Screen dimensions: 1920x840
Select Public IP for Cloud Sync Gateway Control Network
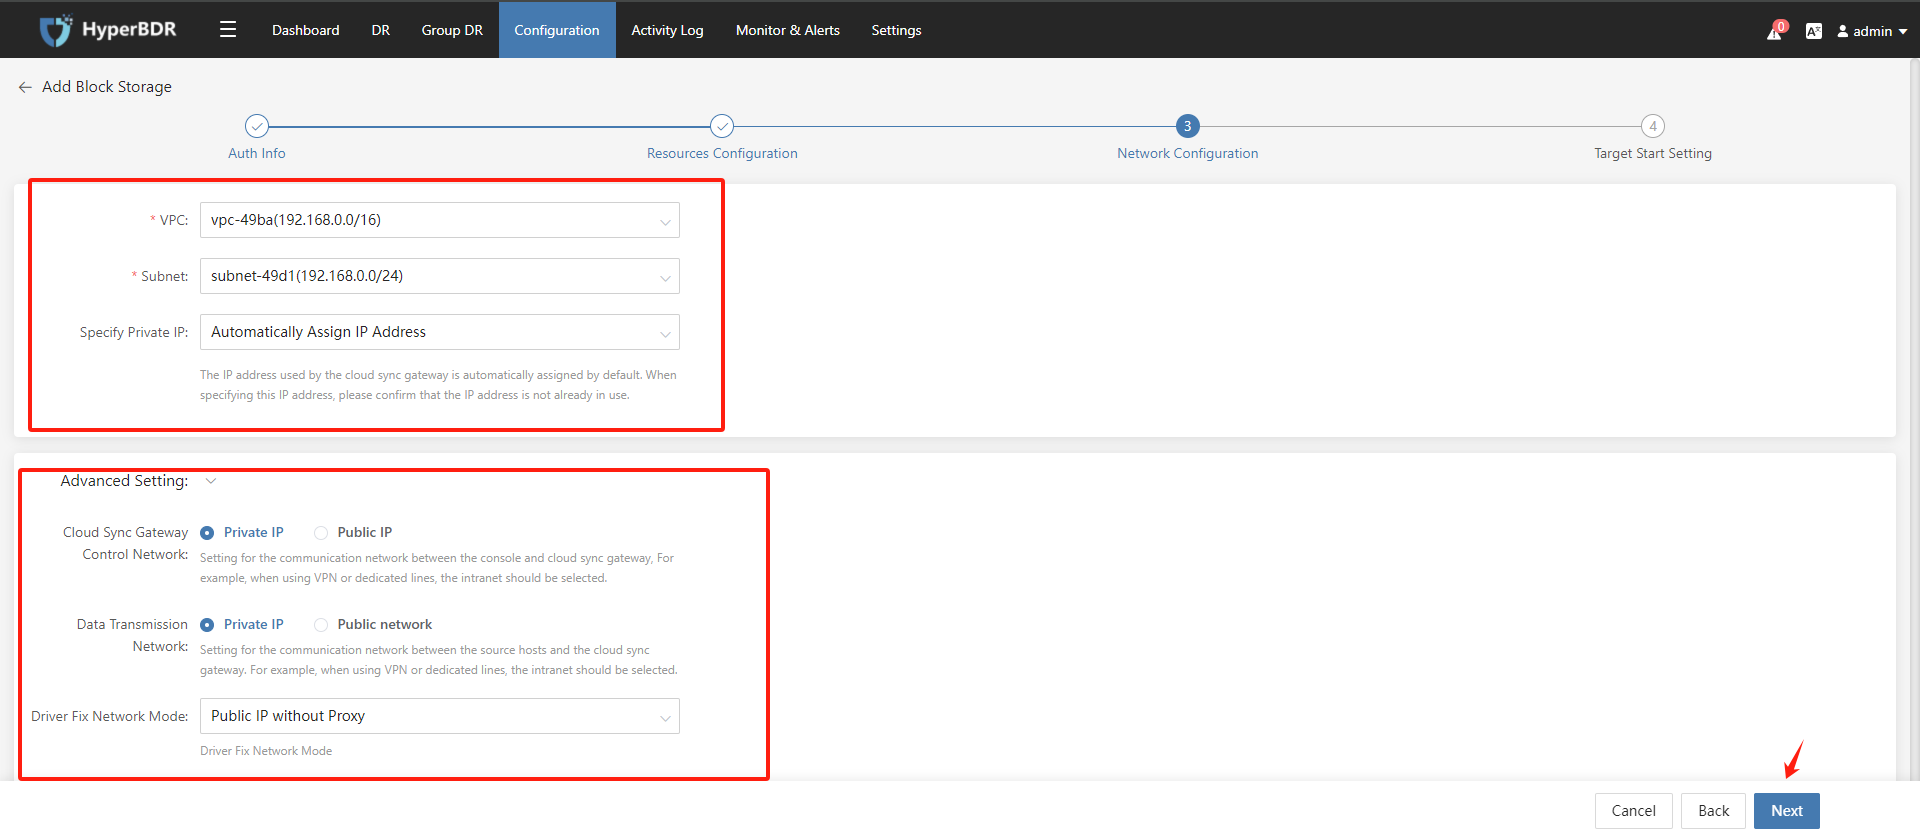coord(321,533)
